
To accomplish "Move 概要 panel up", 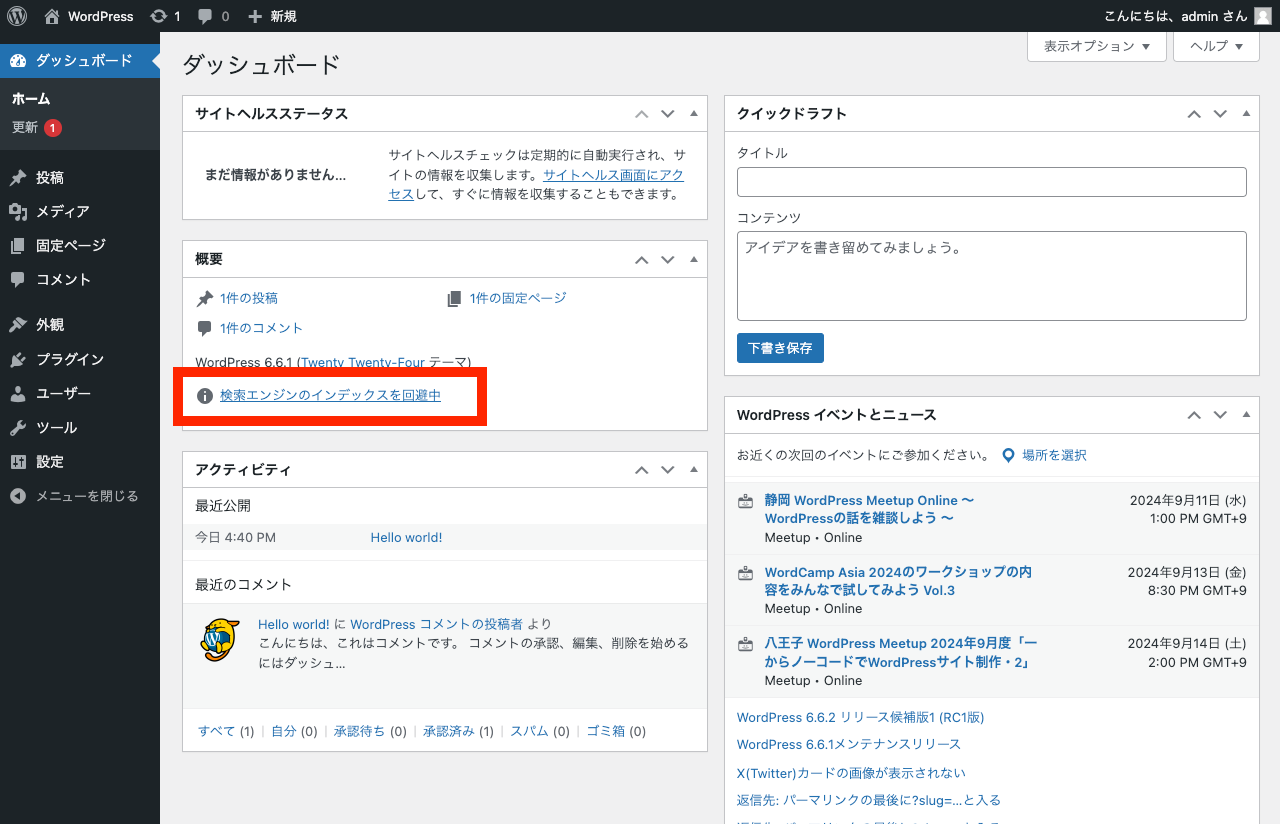I will coord(642,259).
